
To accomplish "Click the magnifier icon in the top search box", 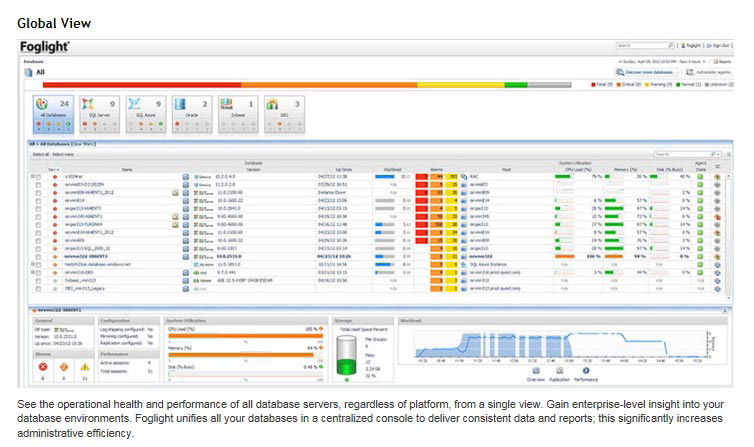I will click(x=670, y=45).
